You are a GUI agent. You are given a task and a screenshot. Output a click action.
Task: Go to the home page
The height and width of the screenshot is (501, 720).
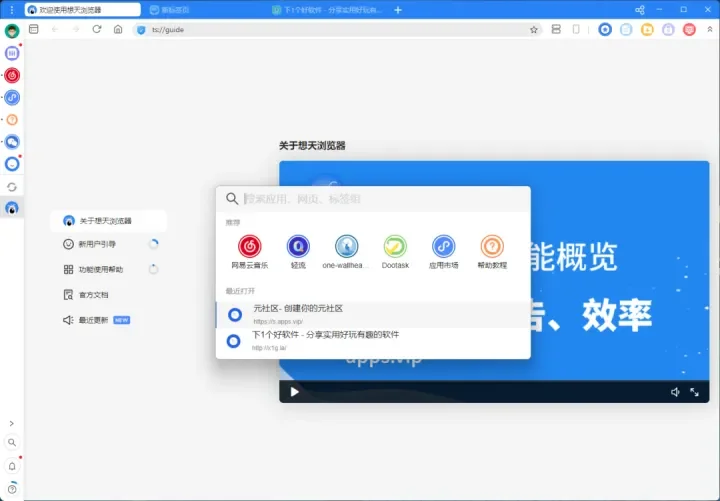coord(118,29)
